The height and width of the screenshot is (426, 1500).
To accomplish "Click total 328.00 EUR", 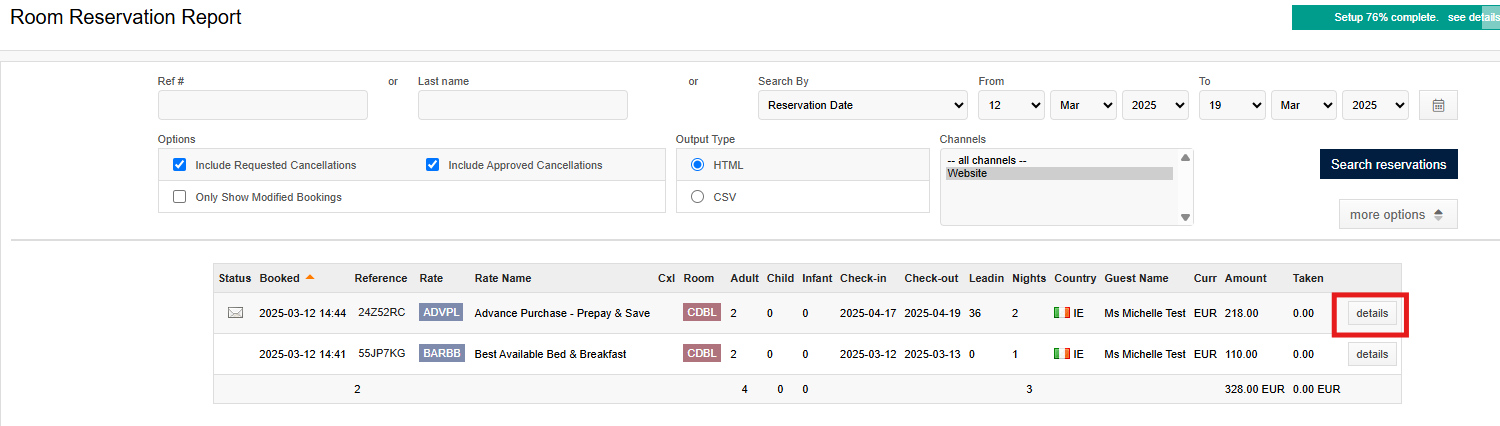I will (1254, 389).
